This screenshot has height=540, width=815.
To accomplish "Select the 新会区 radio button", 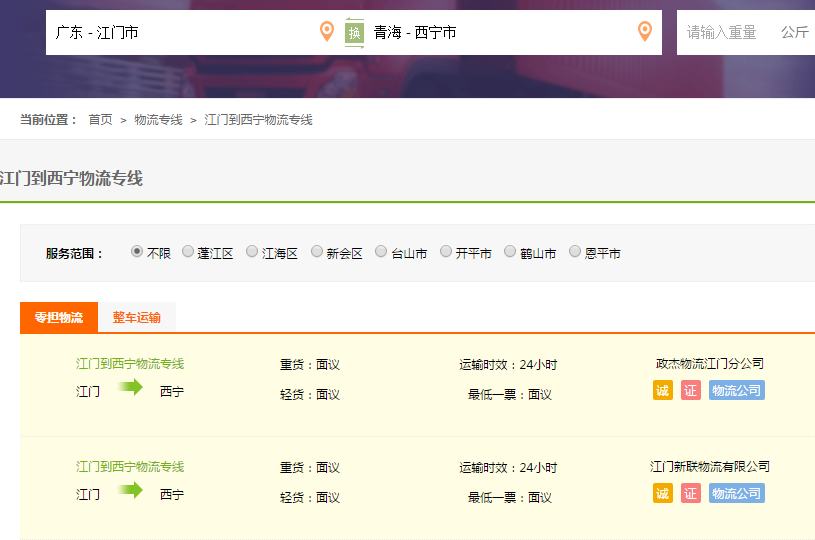I will point(317,252).
